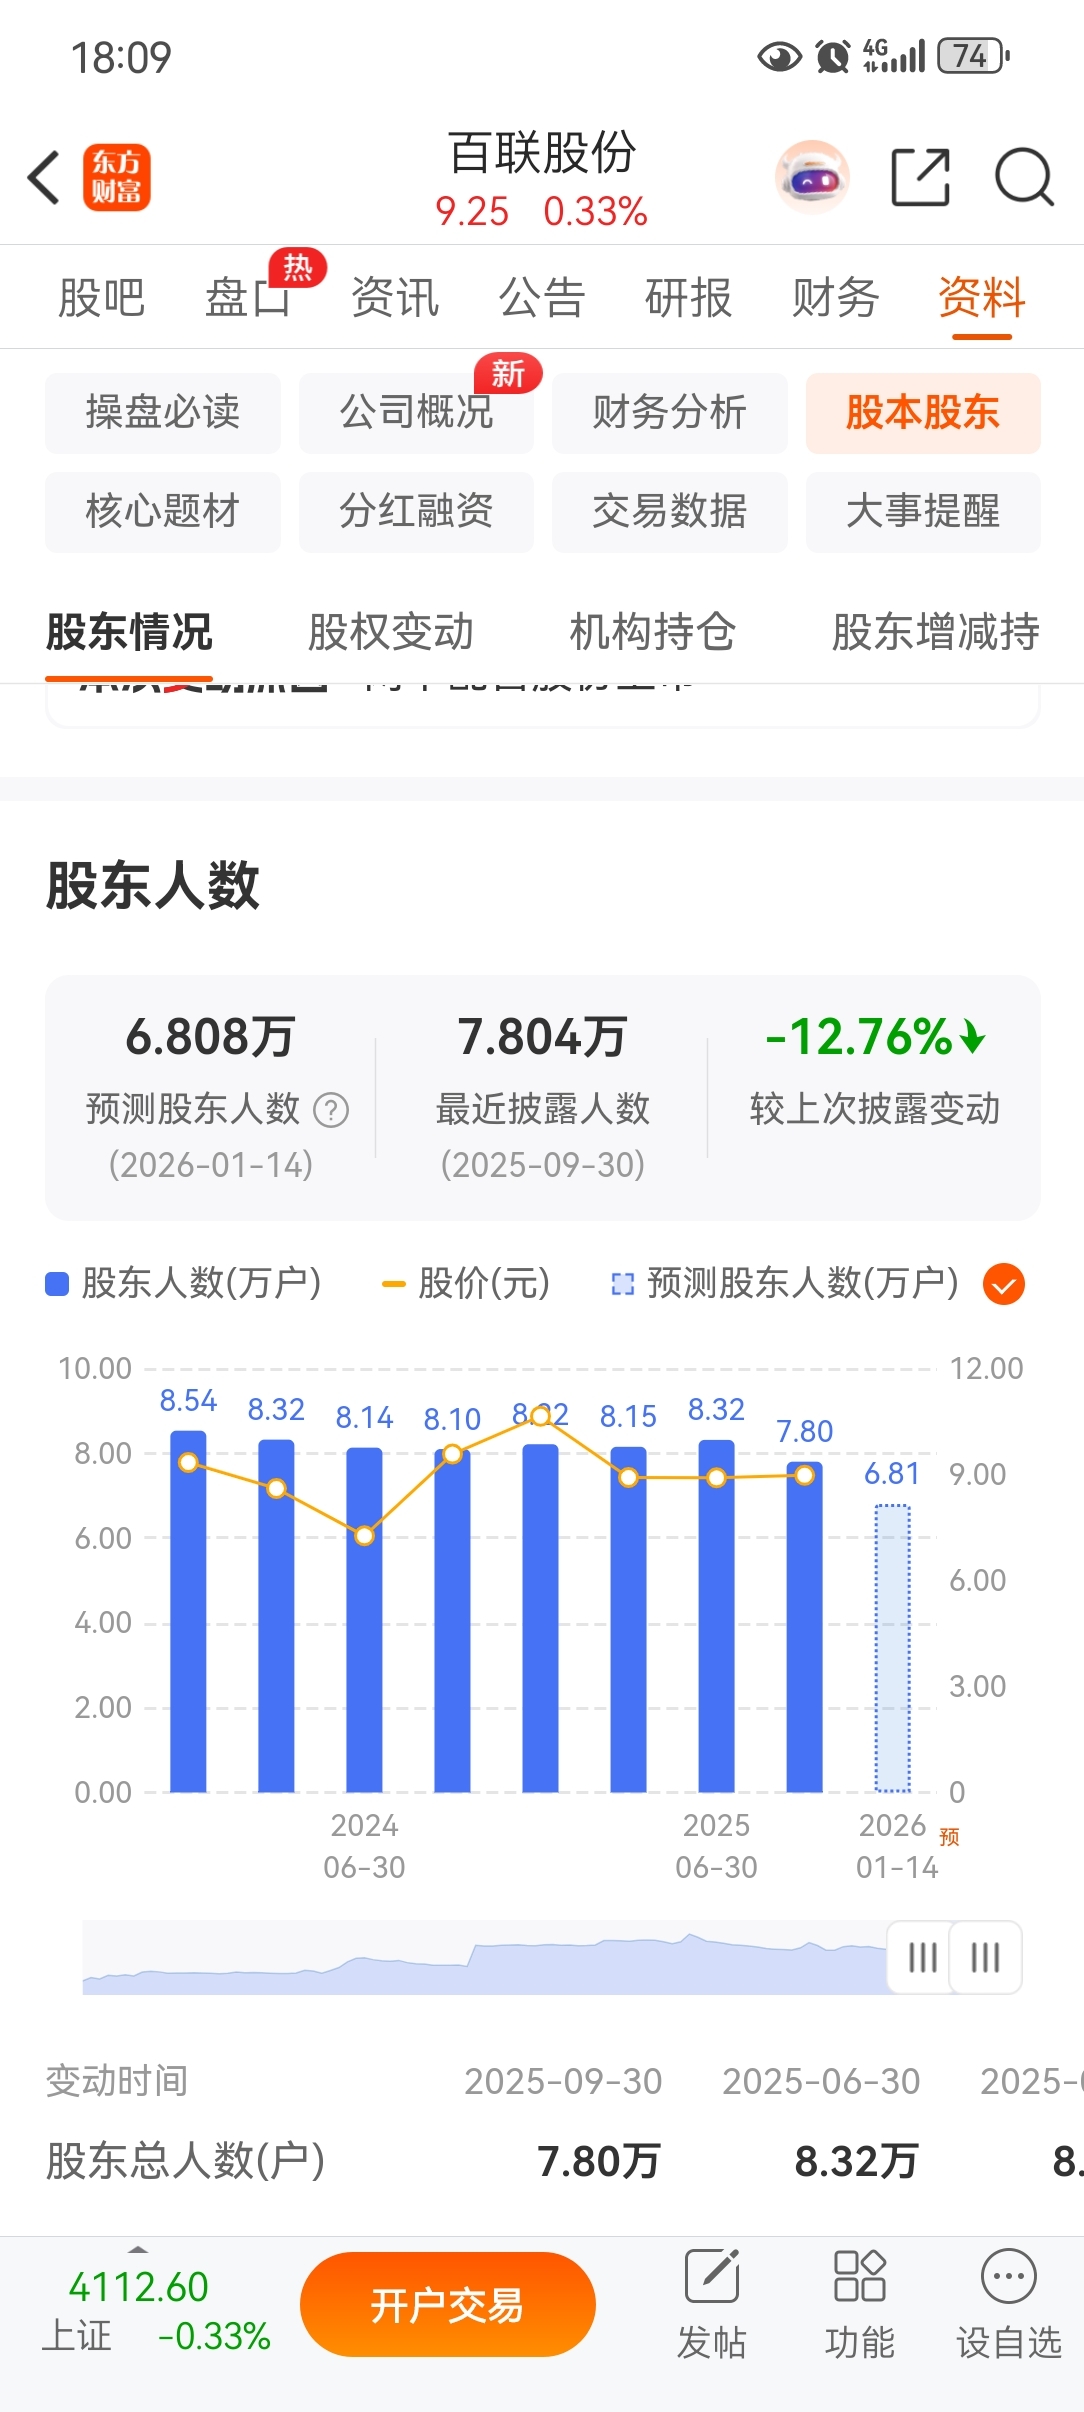Tap the 2025-09-30 column header

click(563, 2081)
